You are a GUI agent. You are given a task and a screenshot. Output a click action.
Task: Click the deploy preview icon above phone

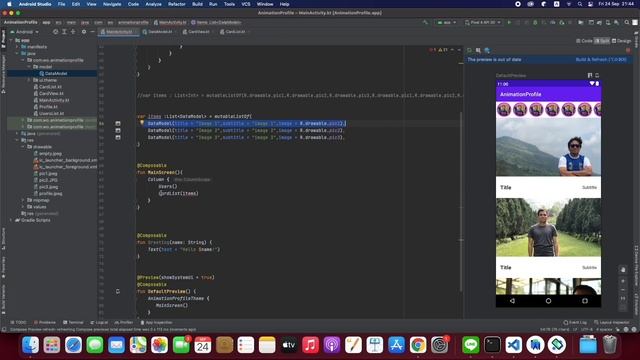(x=597, y=76)
